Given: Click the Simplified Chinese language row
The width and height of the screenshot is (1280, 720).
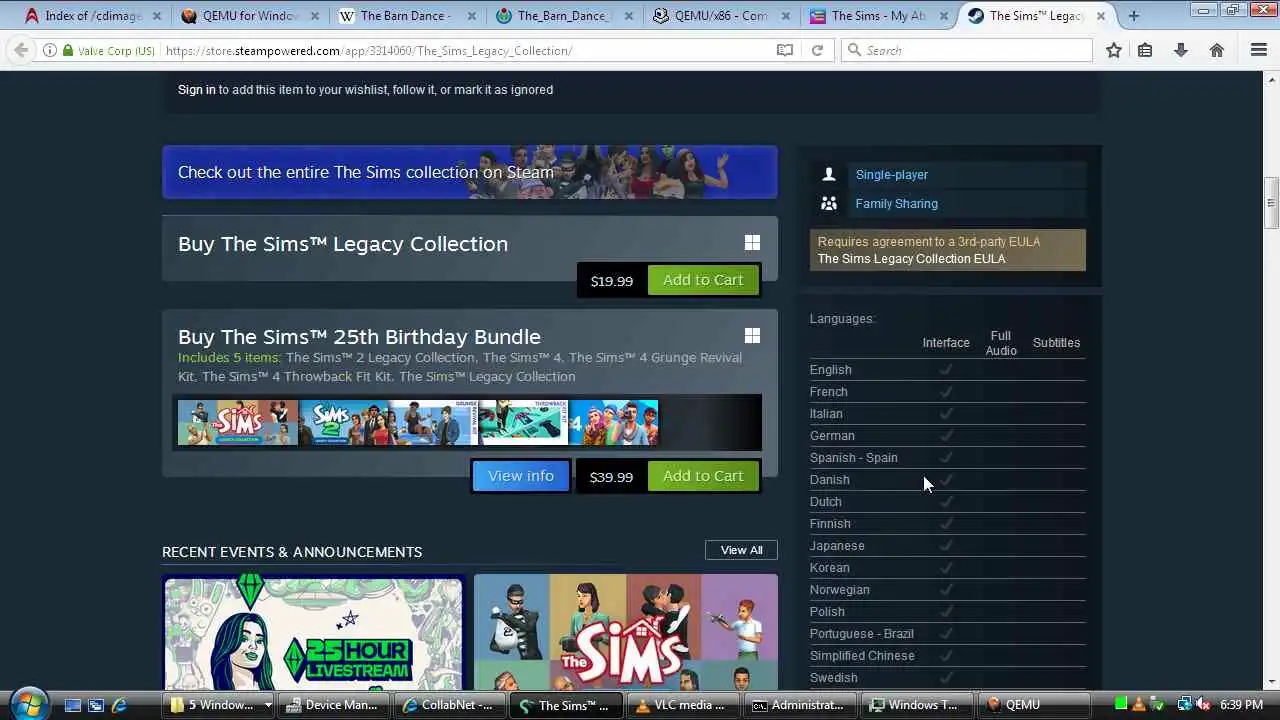Looking at the screenshot, I should (x=947, y=656).
